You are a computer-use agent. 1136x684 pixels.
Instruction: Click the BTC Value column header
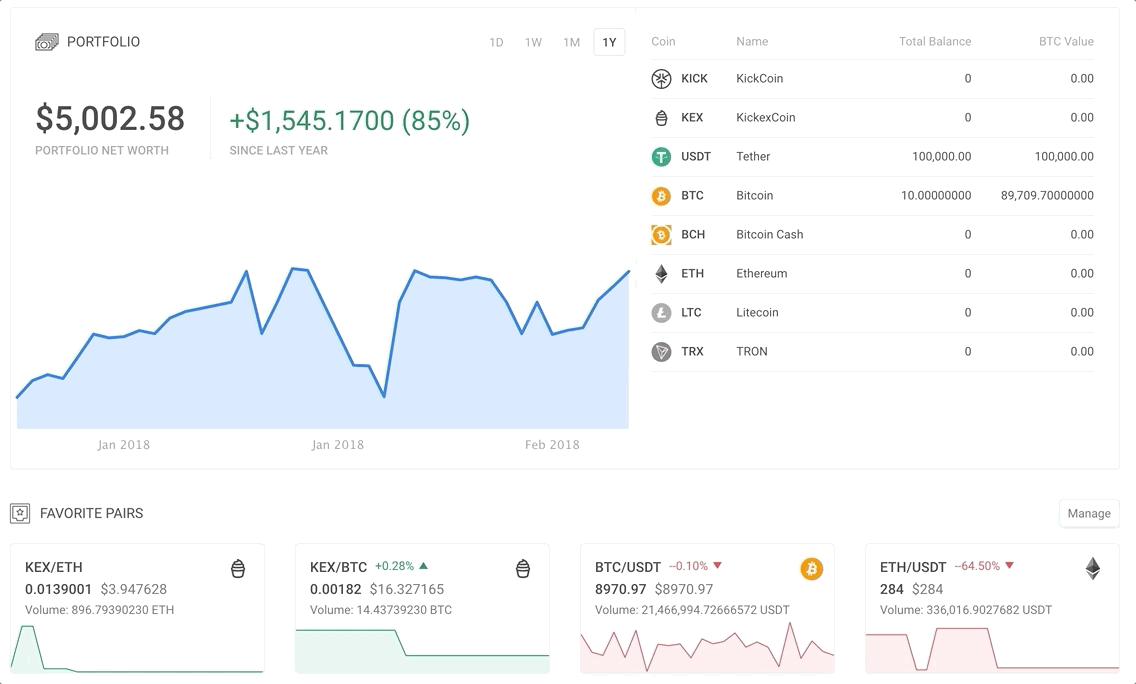1066,41
